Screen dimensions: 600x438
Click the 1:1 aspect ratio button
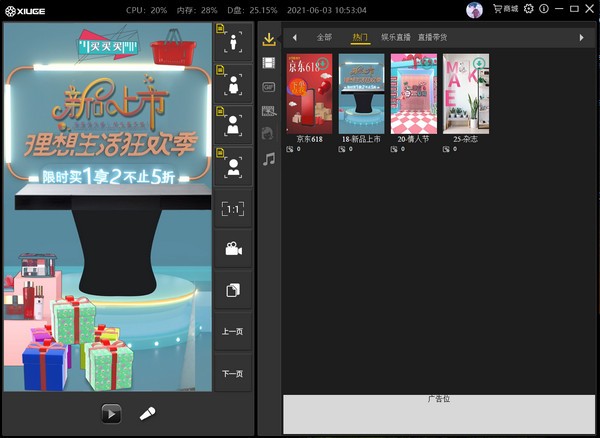coord(233,208)
